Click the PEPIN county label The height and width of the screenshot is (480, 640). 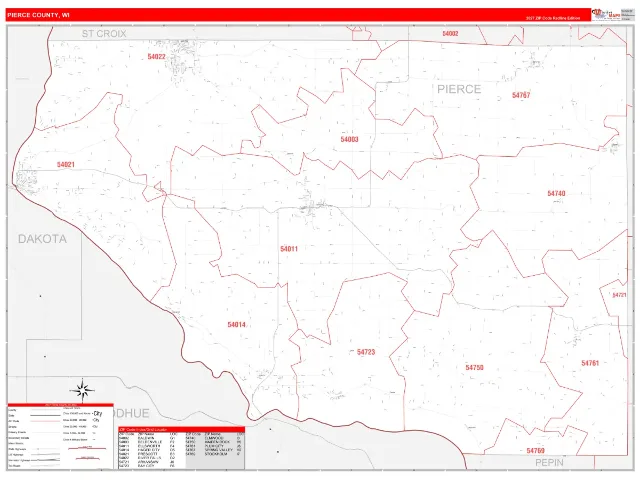[x=549, y=462]
